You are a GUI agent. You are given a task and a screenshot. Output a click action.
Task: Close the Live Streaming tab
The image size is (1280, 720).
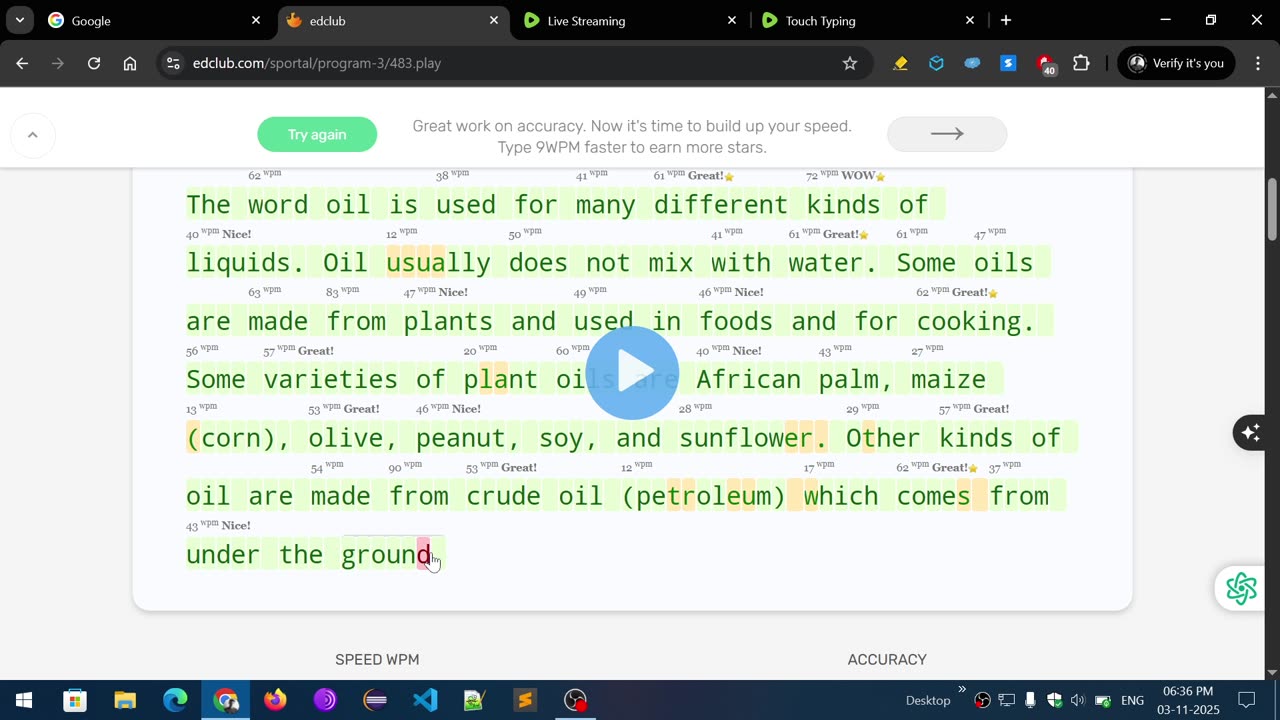(732, 20)
